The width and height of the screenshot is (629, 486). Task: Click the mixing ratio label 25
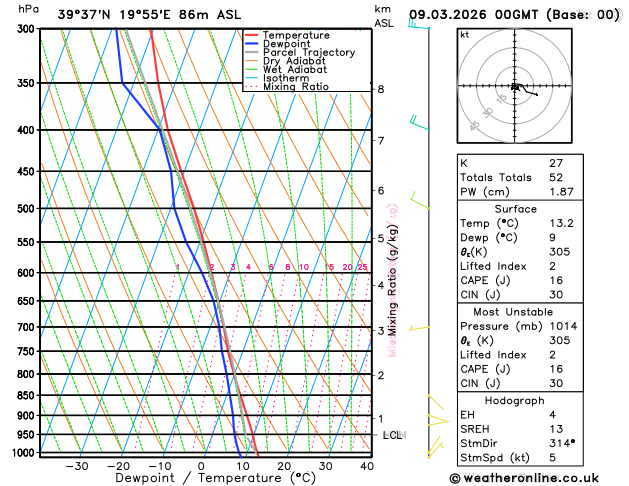pyautogui.click(x=362, y=267)
